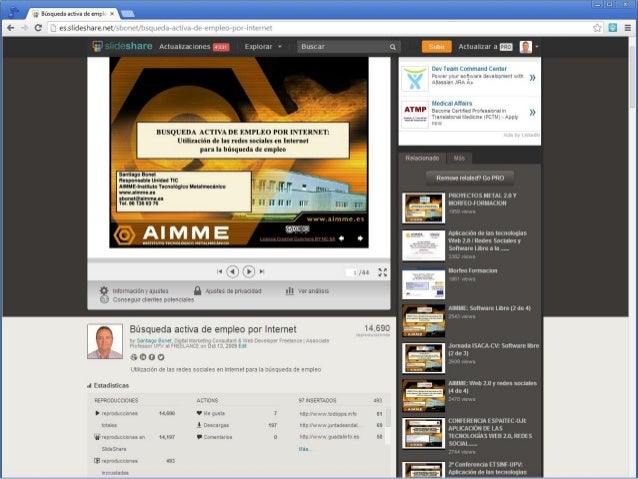Expand the Explorar dropdown
The height and width of the screenshot is (479, 638).
pos(263,47)
